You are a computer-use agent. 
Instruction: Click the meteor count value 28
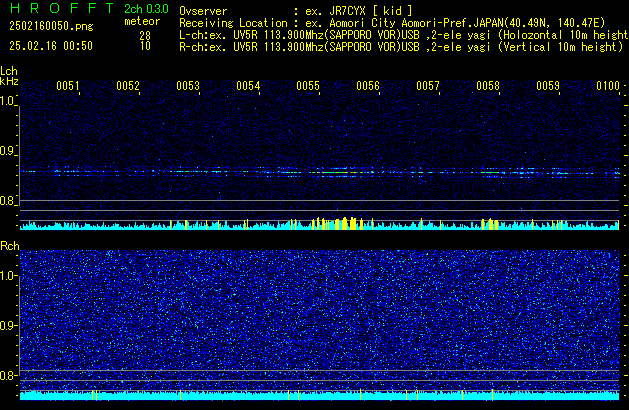click(145, 36)
